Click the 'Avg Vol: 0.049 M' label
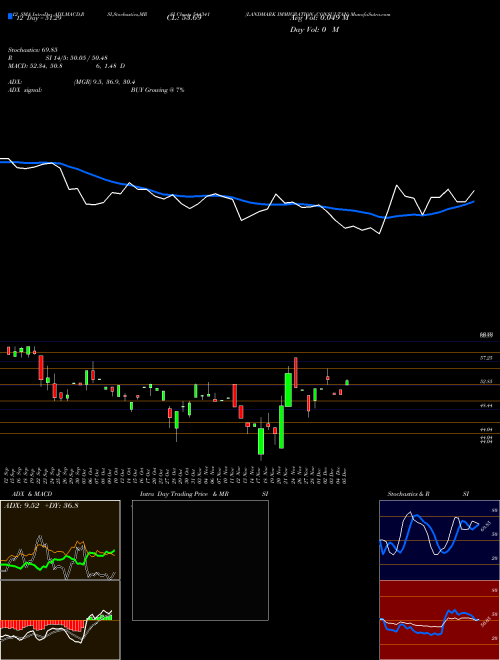Image resolution: width=500 pixels, height=660 pixels. 319,18
